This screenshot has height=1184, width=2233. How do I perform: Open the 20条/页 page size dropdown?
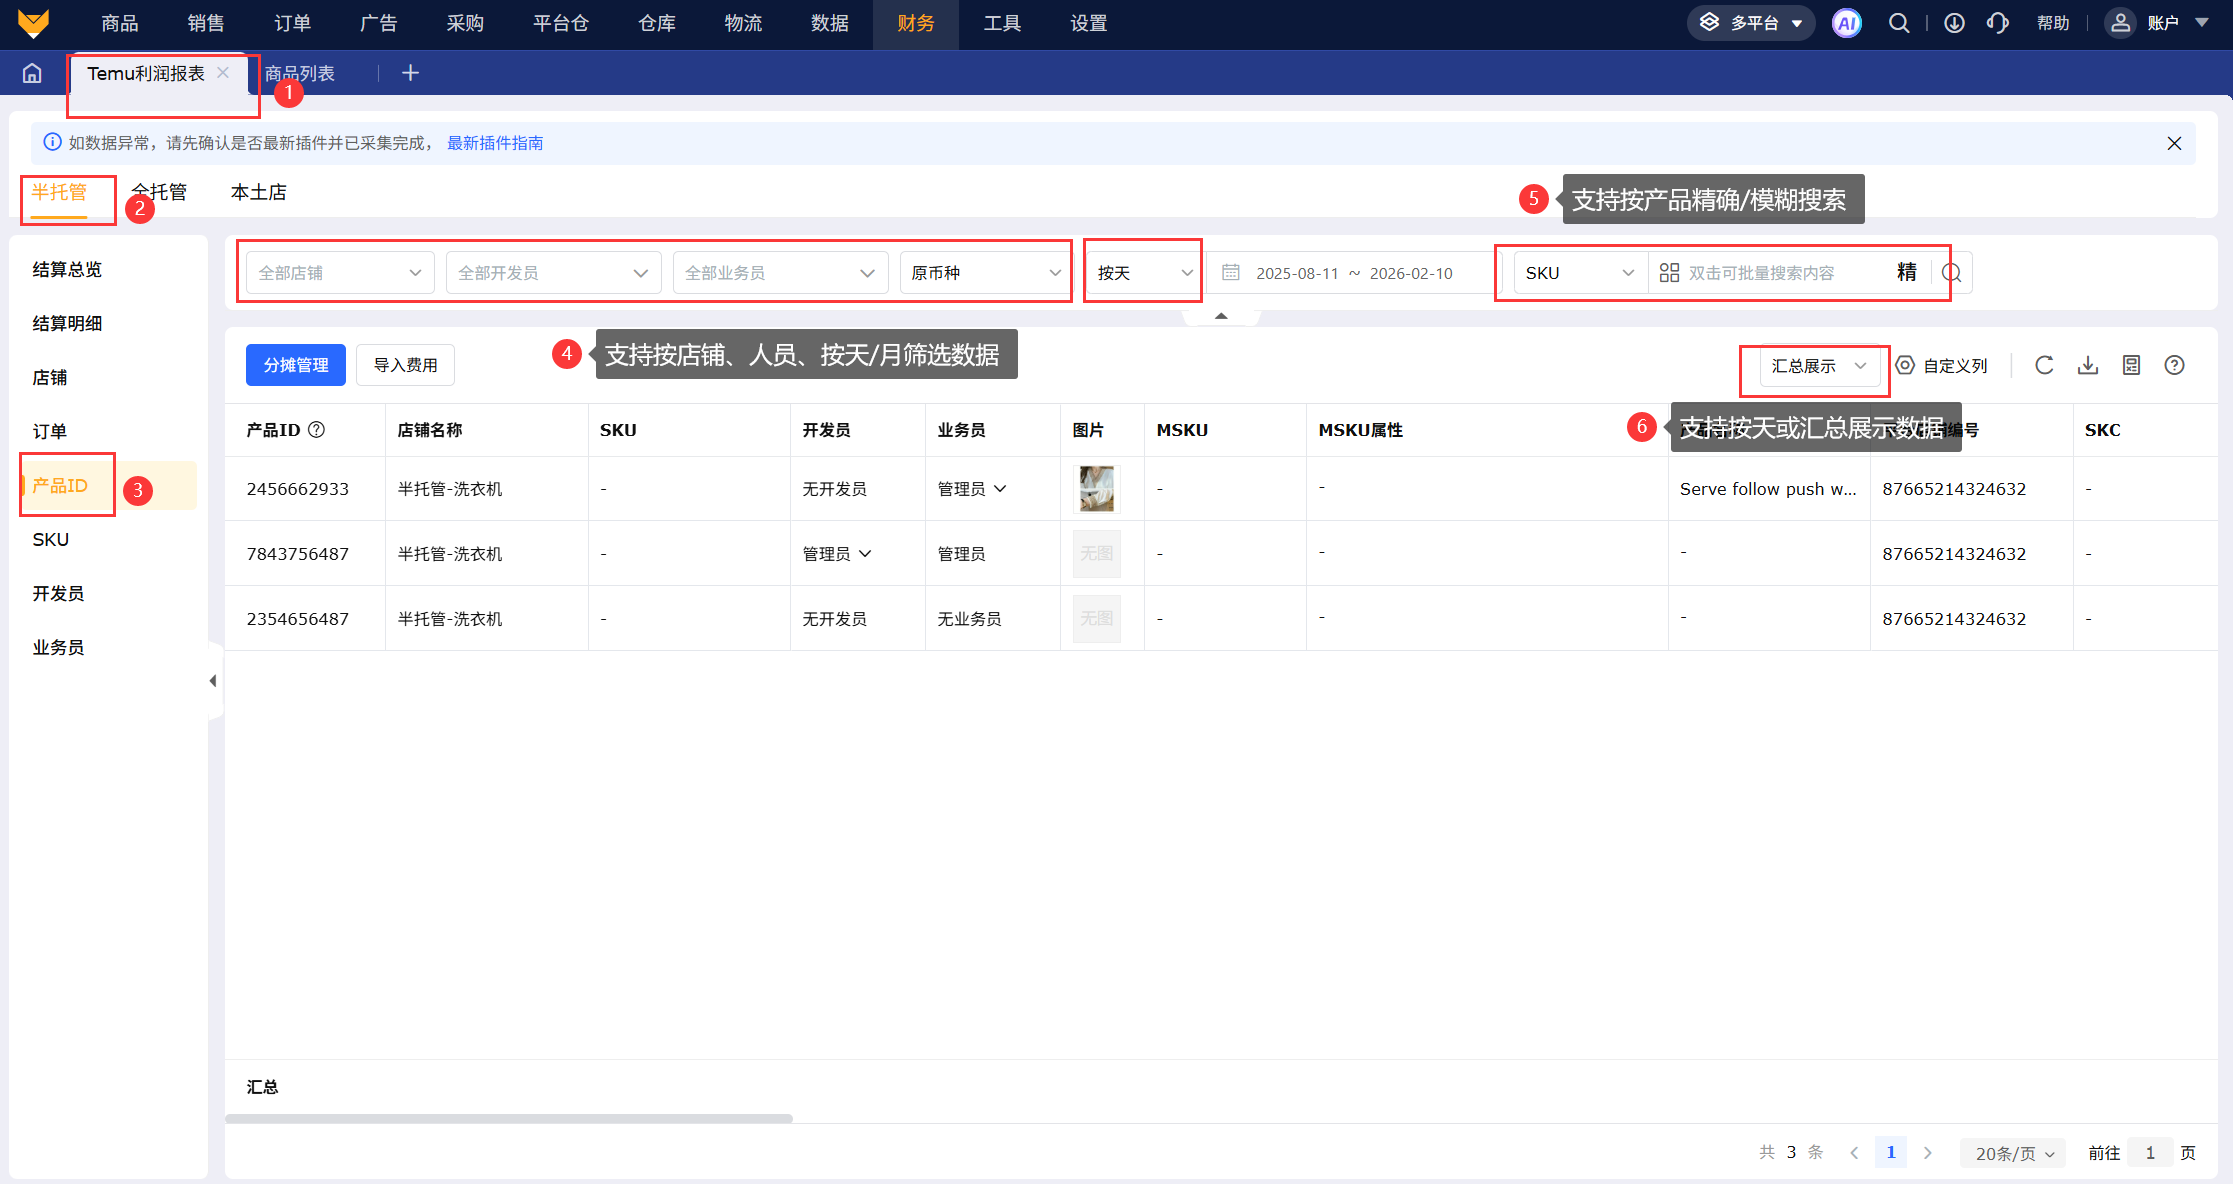[2013, 1153]
